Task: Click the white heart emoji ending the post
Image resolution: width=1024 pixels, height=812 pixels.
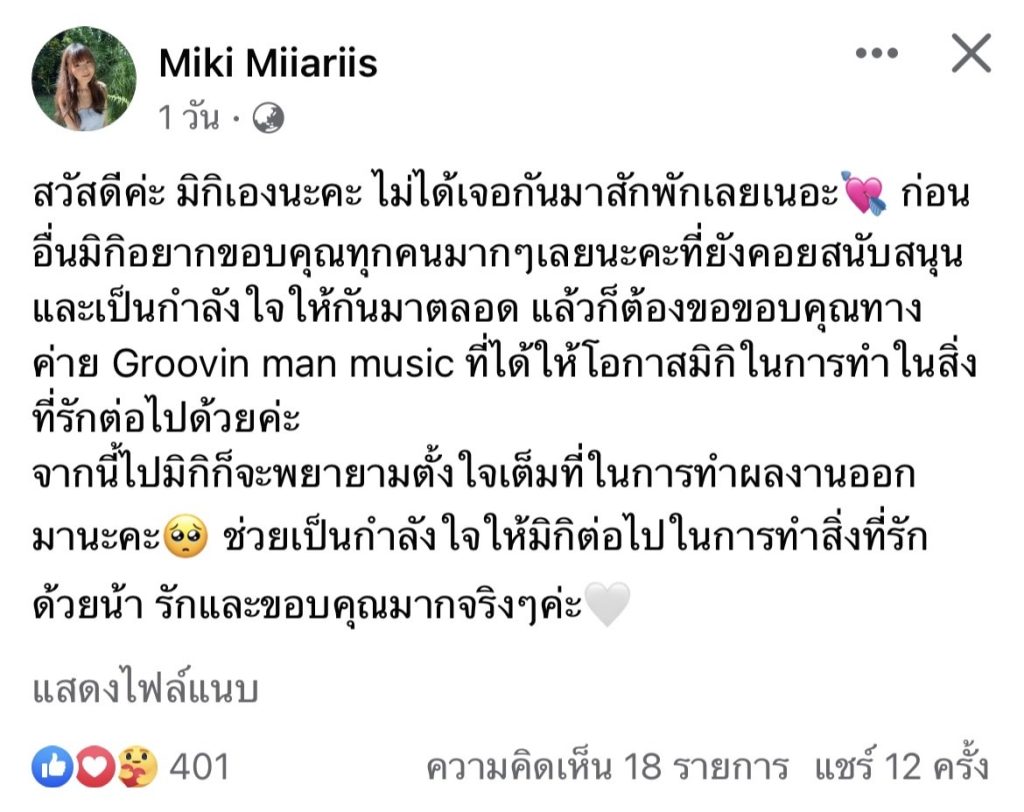Action: [607, 604]
